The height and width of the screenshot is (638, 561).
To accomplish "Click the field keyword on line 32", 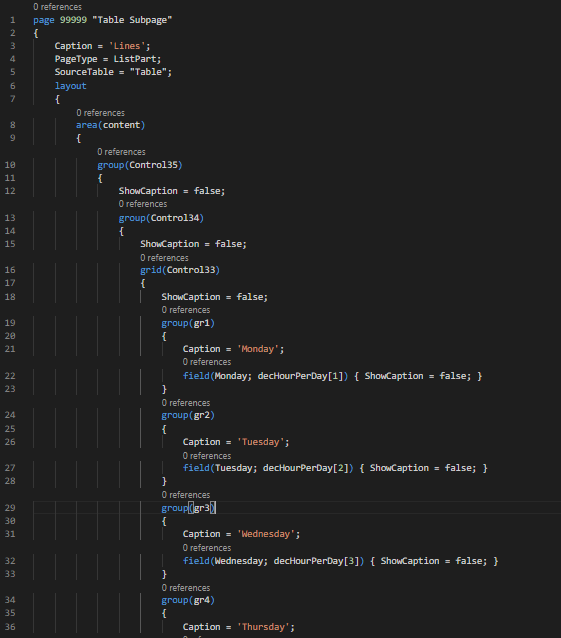I will [196, 561].
